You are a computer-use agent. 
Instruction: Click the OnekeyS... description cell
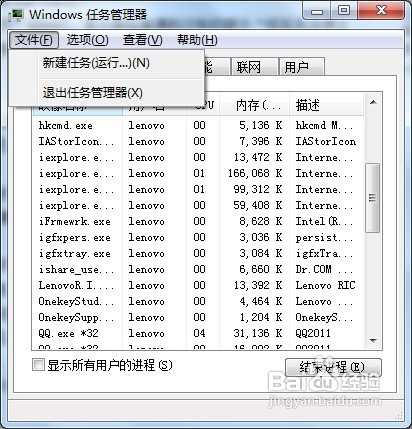324,317
